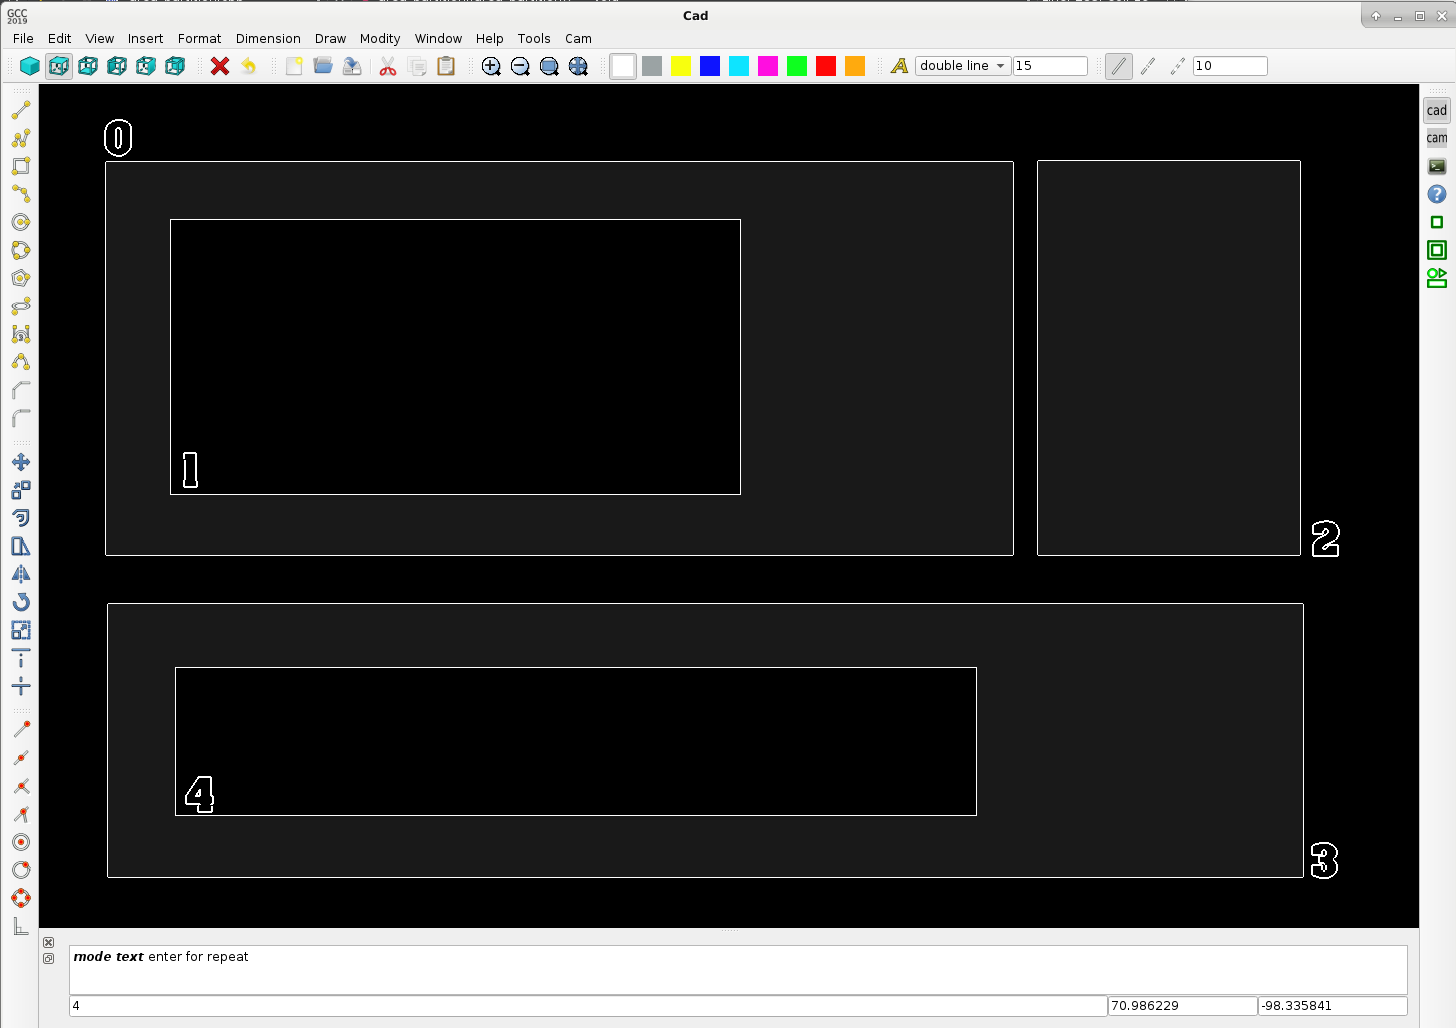Select the ellipse drawing tool
This screenshot has width=1456, height=1028.
coord(21,306)
